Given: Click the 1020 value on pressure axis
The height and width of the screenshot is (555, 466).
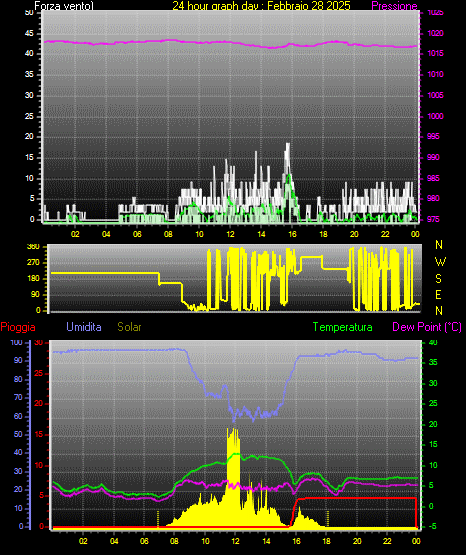Looking at the screenshot, I should point(435,33).
